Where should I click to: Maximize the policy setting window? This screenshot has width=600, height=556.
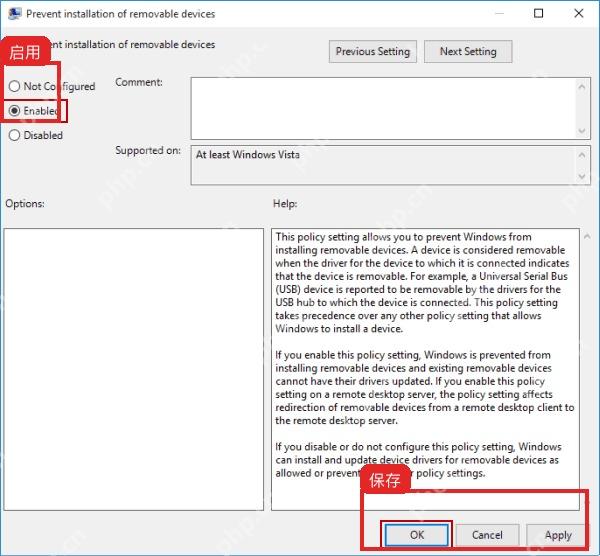click(x=538, y=13)
